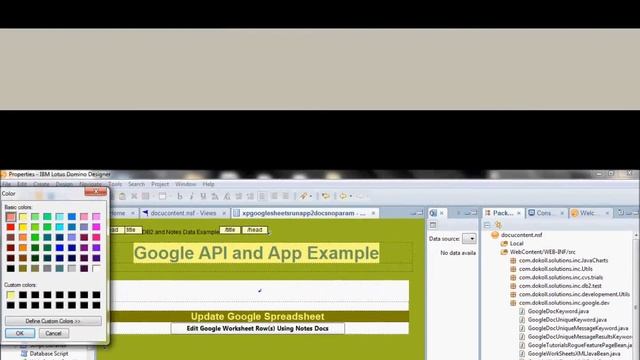Close the docucontent.nsf - Views tab

pos(224,213)
